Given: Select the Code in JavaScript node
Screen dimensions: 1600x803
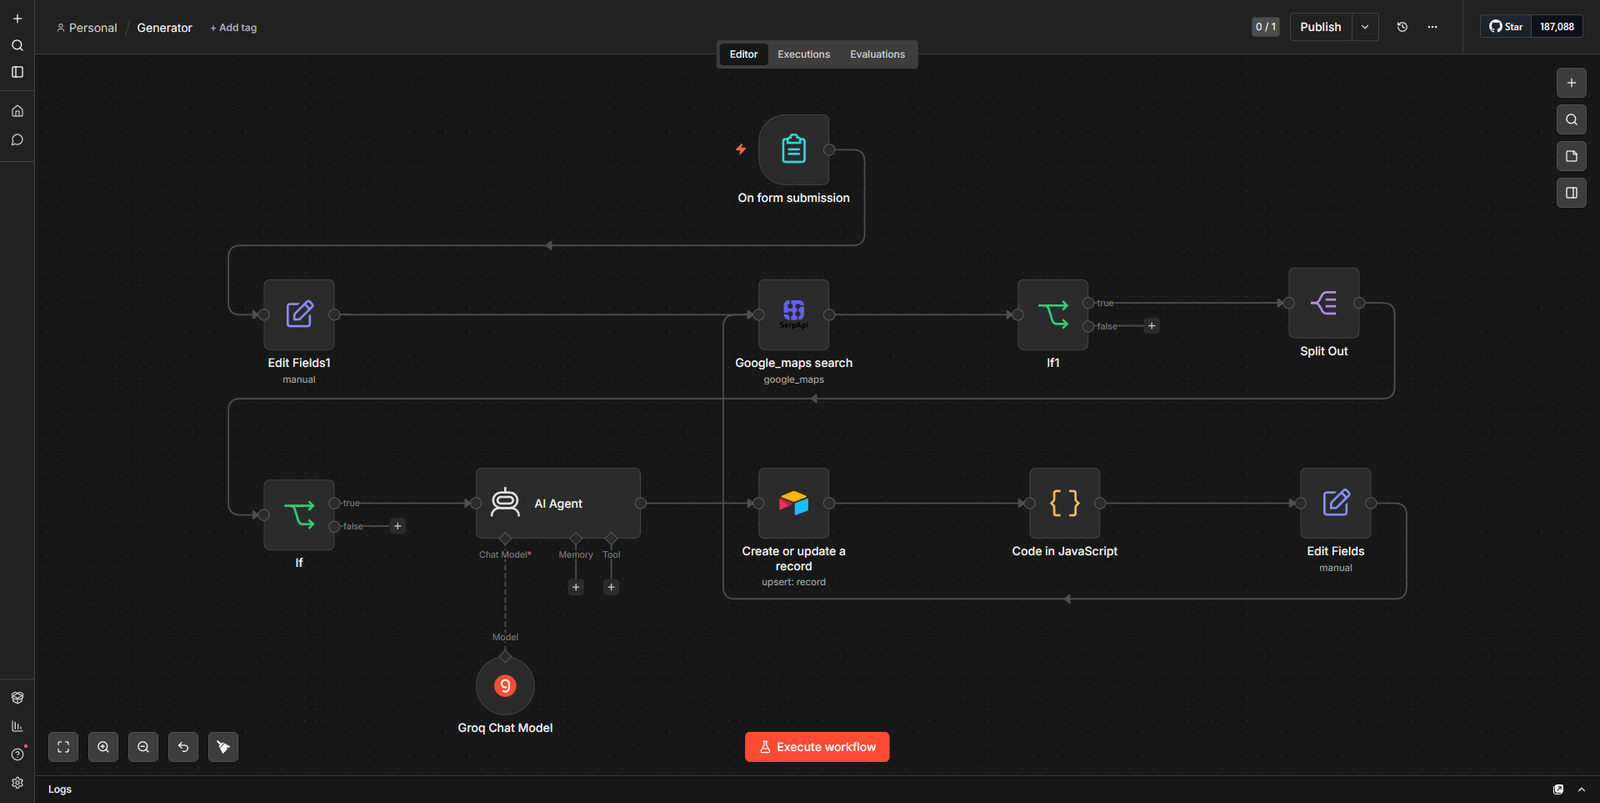Looking at the screenshot, I should click(1065, 503).
